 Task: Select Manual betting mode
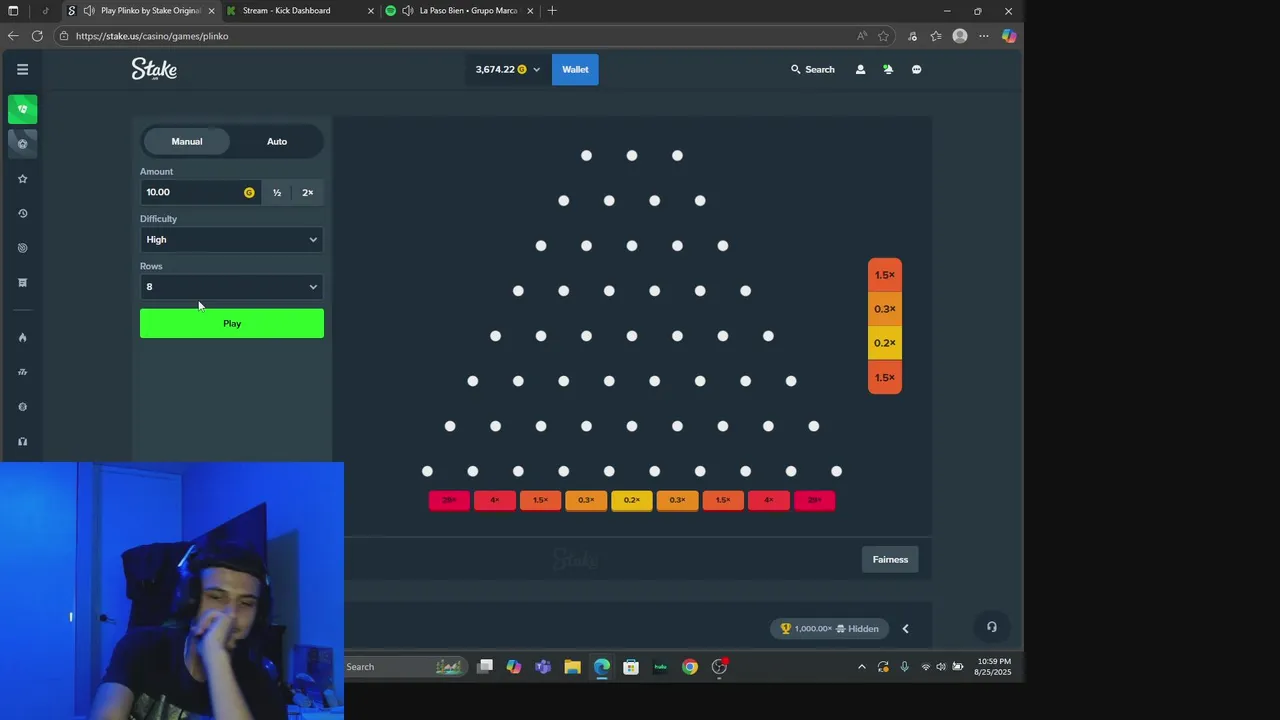(x=187, y=141)
